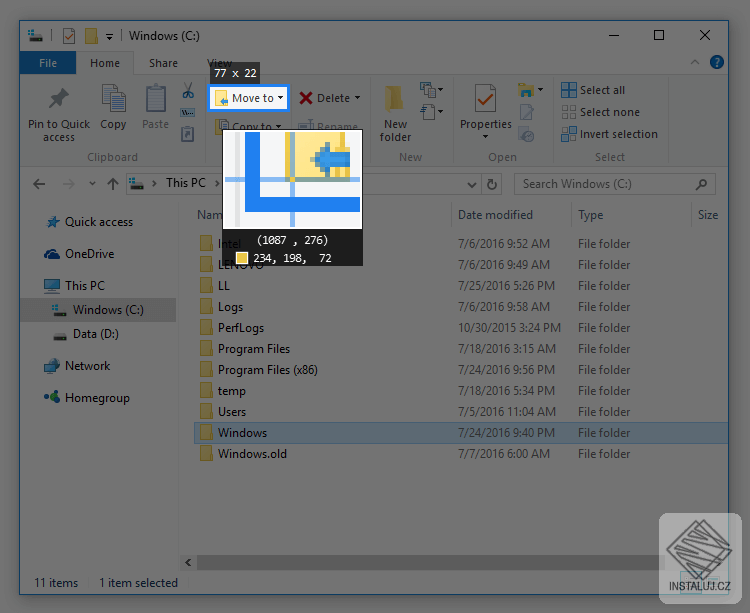The width and height of the screenshot is (750, 613).
Task: Click the Paste shortcut icon
Action: (x=188, y=134)
